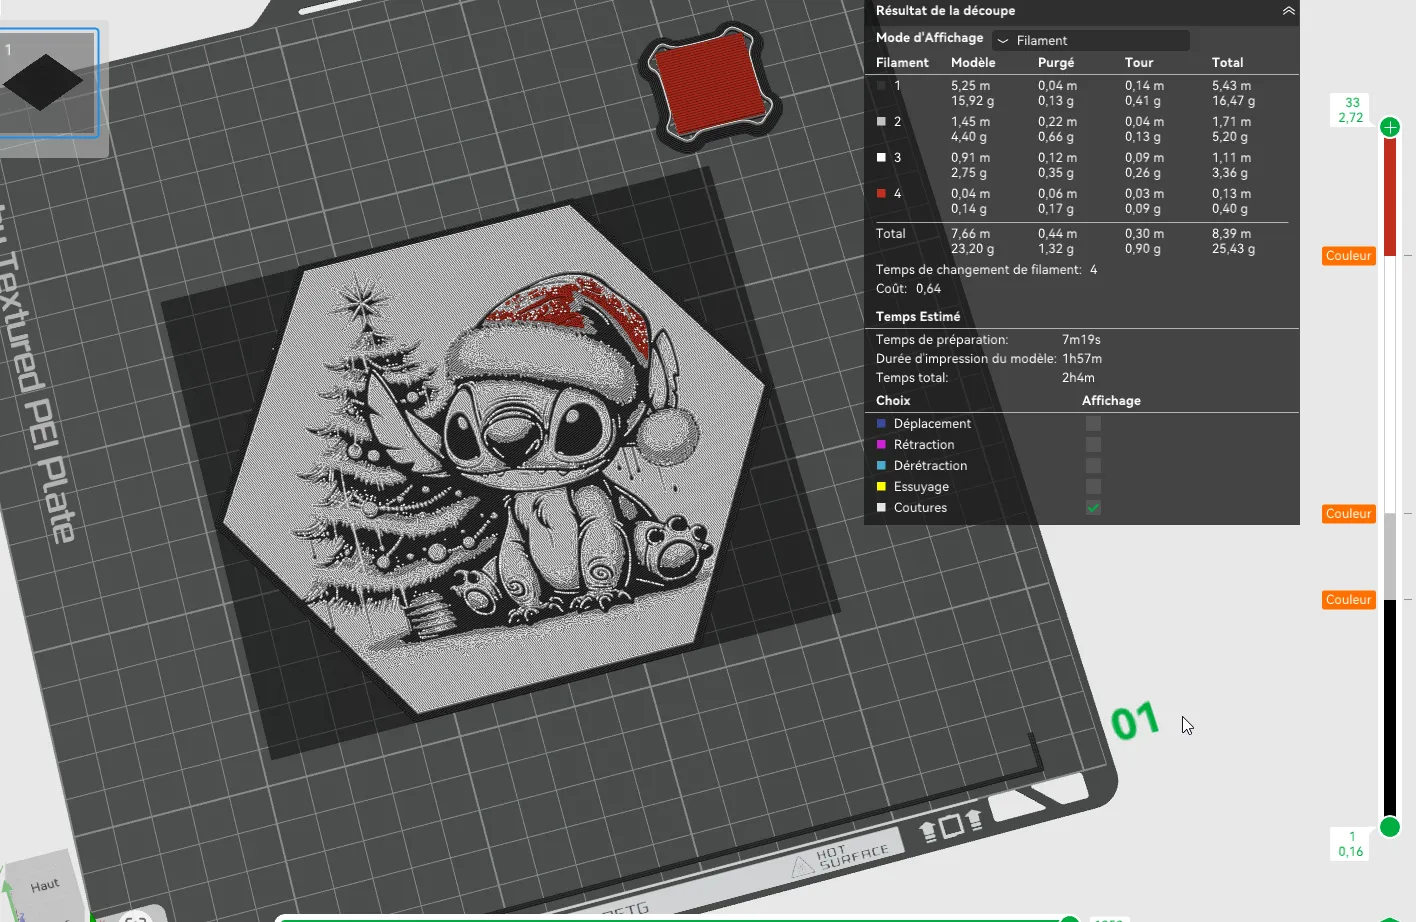Click the gray swatch of filament 2
This screenshot has width=1416, height=922.
[x=881, y=122]
